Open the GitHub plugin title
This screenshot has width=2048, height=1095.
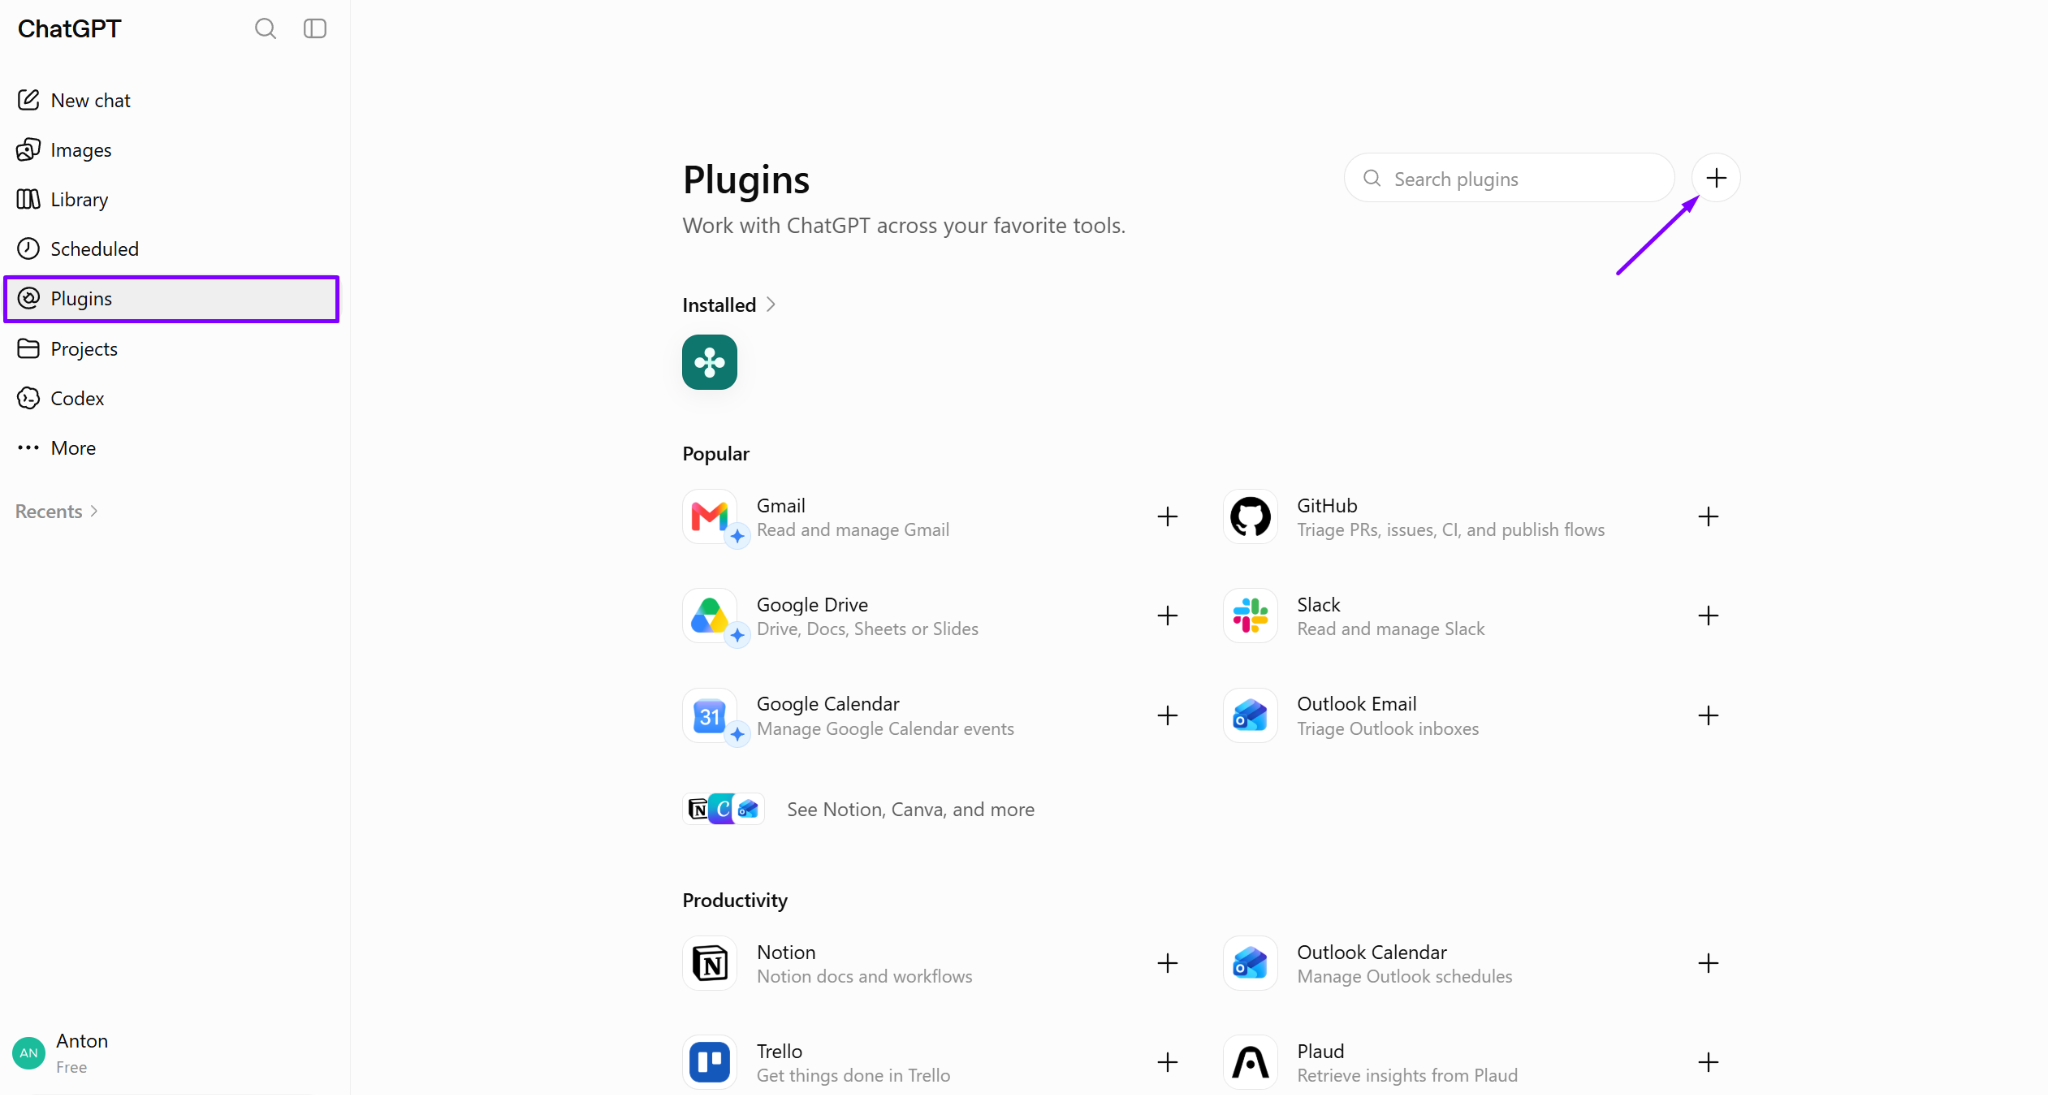pyautogui.click(x=1327, y=506)
